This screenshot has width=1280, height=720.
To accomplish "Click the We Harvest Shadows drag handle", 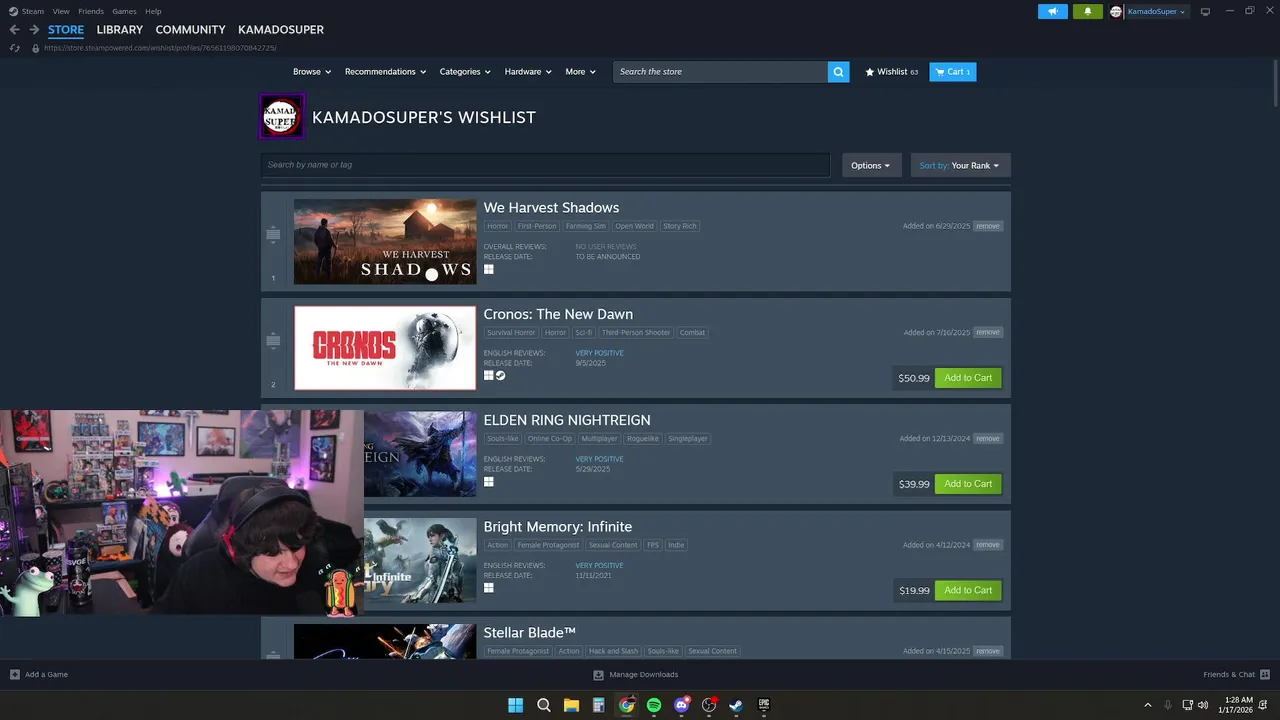I will click(273, 234).
